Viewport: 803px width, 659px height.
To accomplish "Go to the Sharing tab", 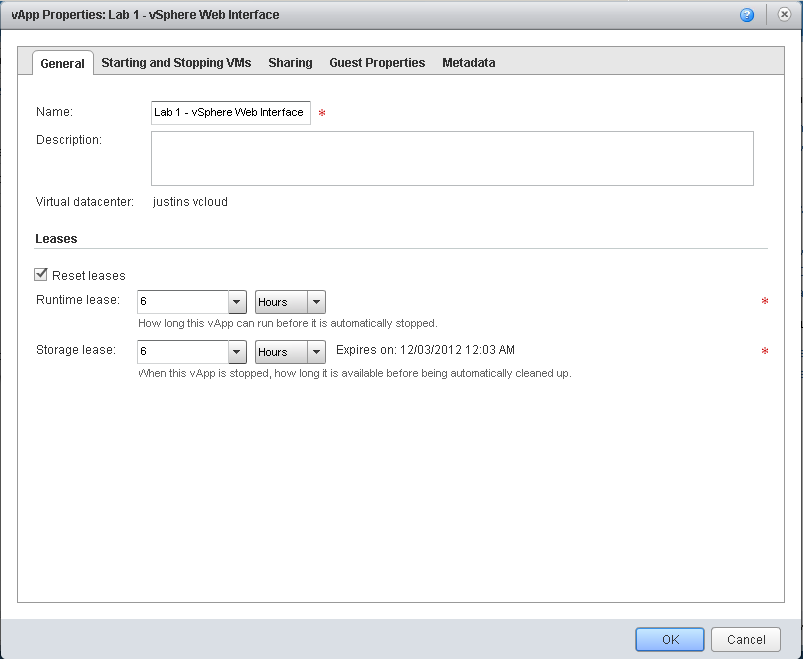I will [290, 62].
